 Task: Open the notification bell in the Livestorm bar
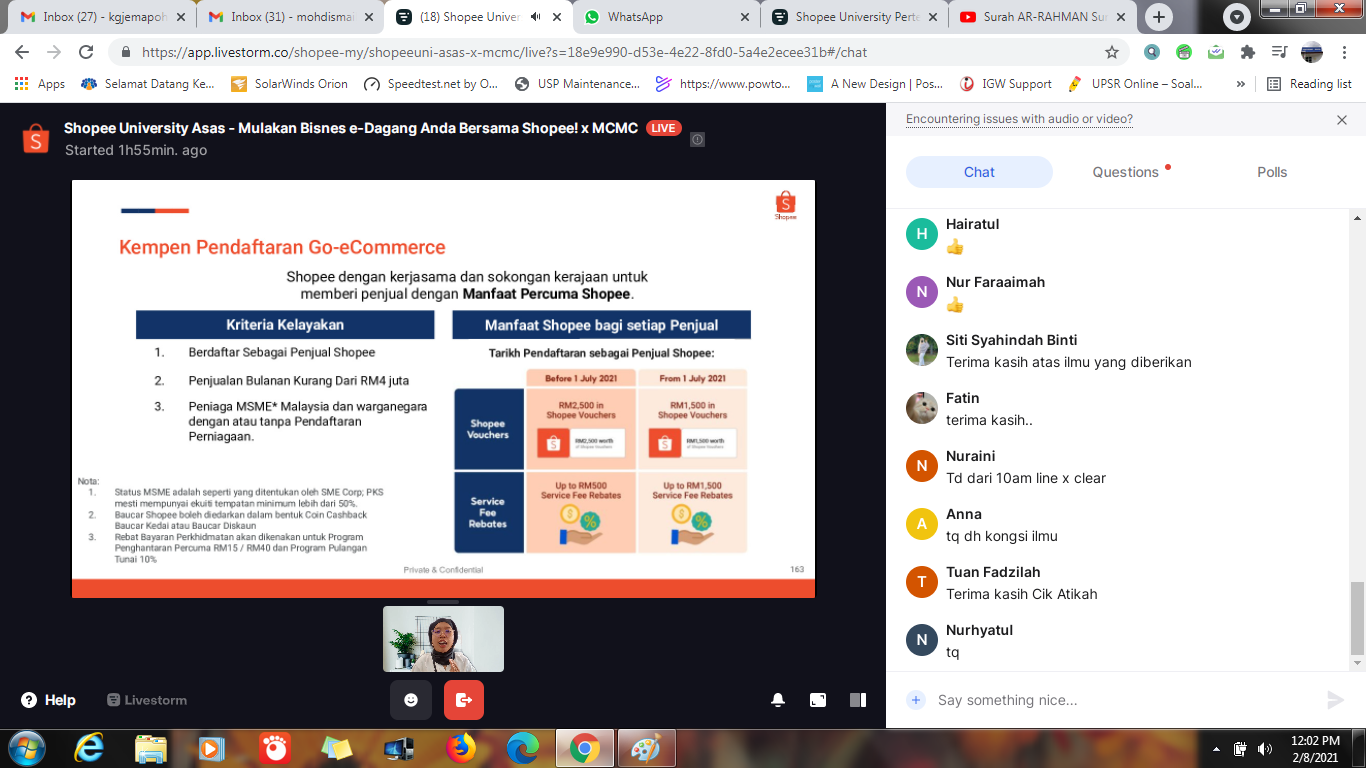[778, 700]
